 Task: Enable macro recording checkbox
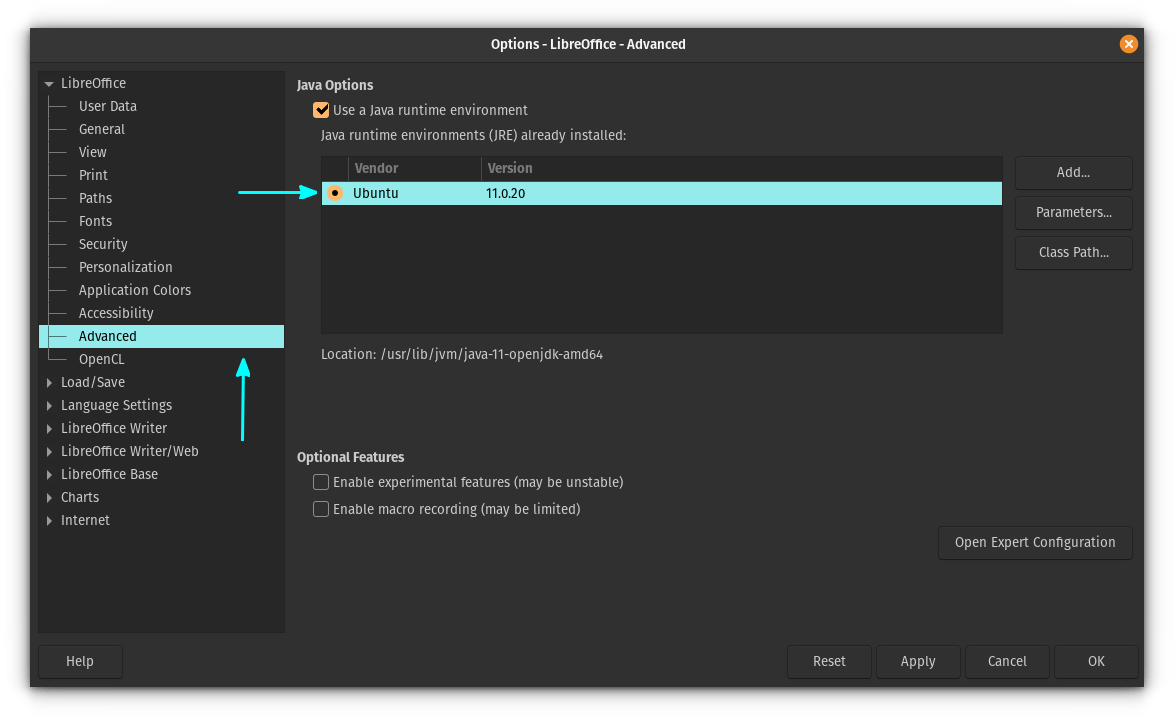(x=321, y=509)
